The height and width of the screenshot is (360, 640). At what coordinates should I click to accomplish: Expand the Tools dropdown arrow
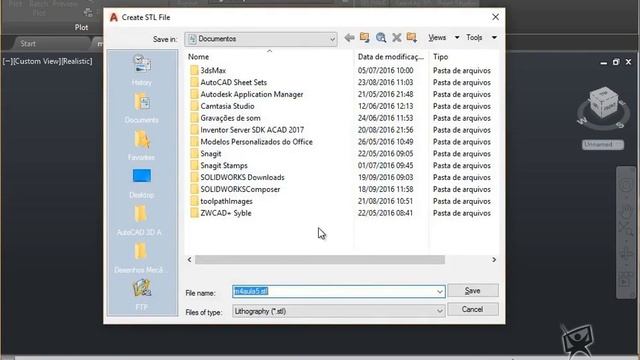494,38
